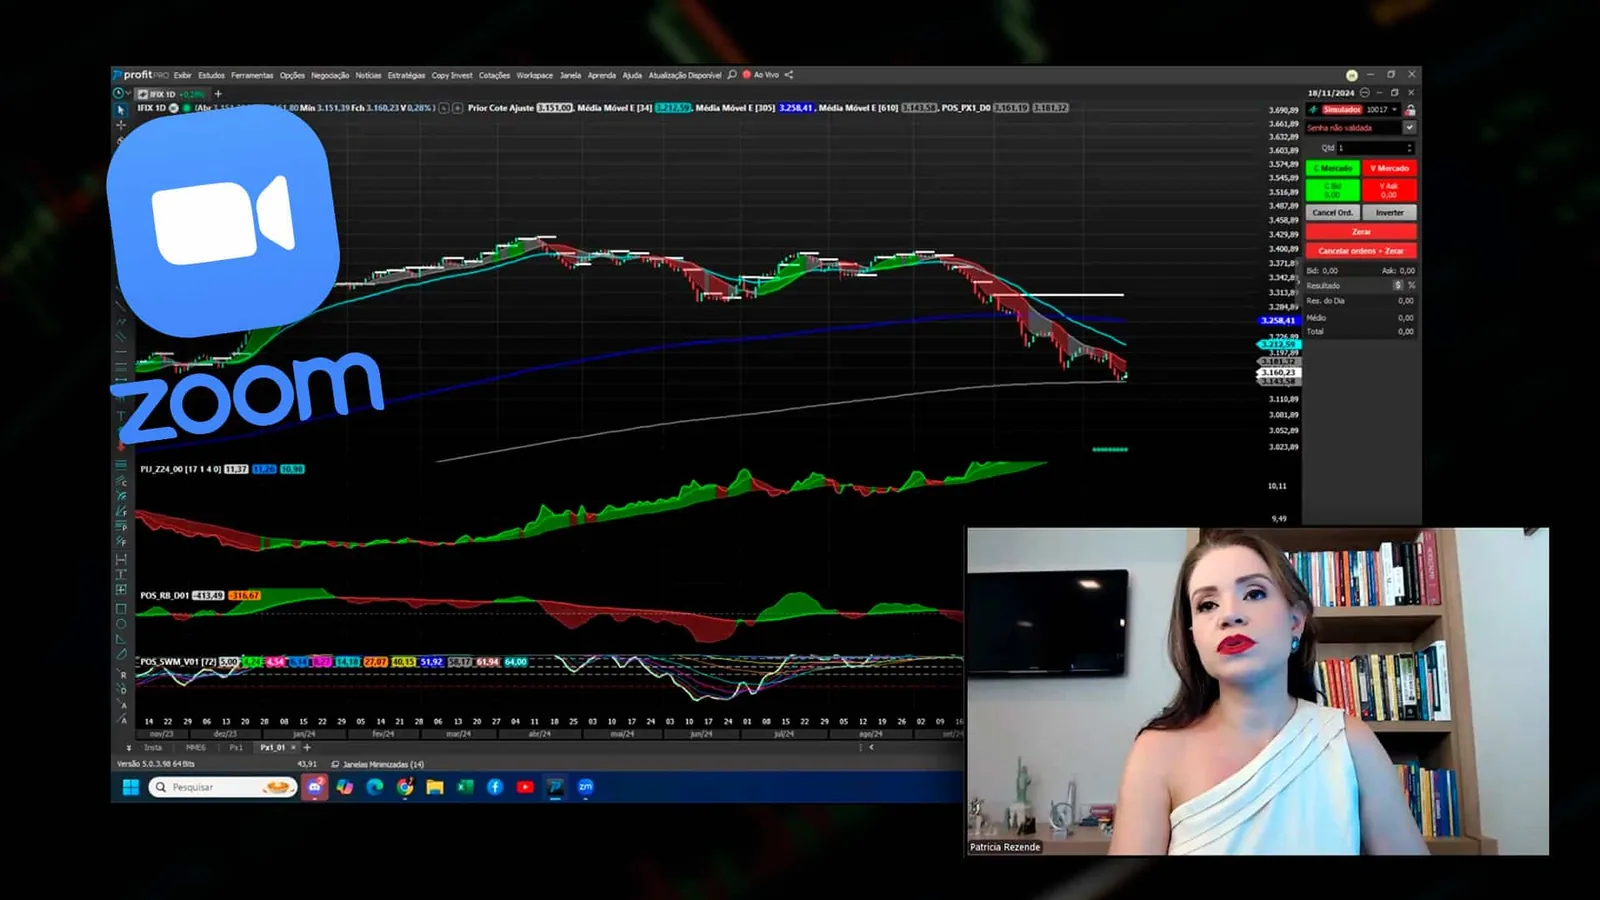1600x900 pixels.
Task: Switch to the Px1 bottom tab
Action: tap(236, 747)
